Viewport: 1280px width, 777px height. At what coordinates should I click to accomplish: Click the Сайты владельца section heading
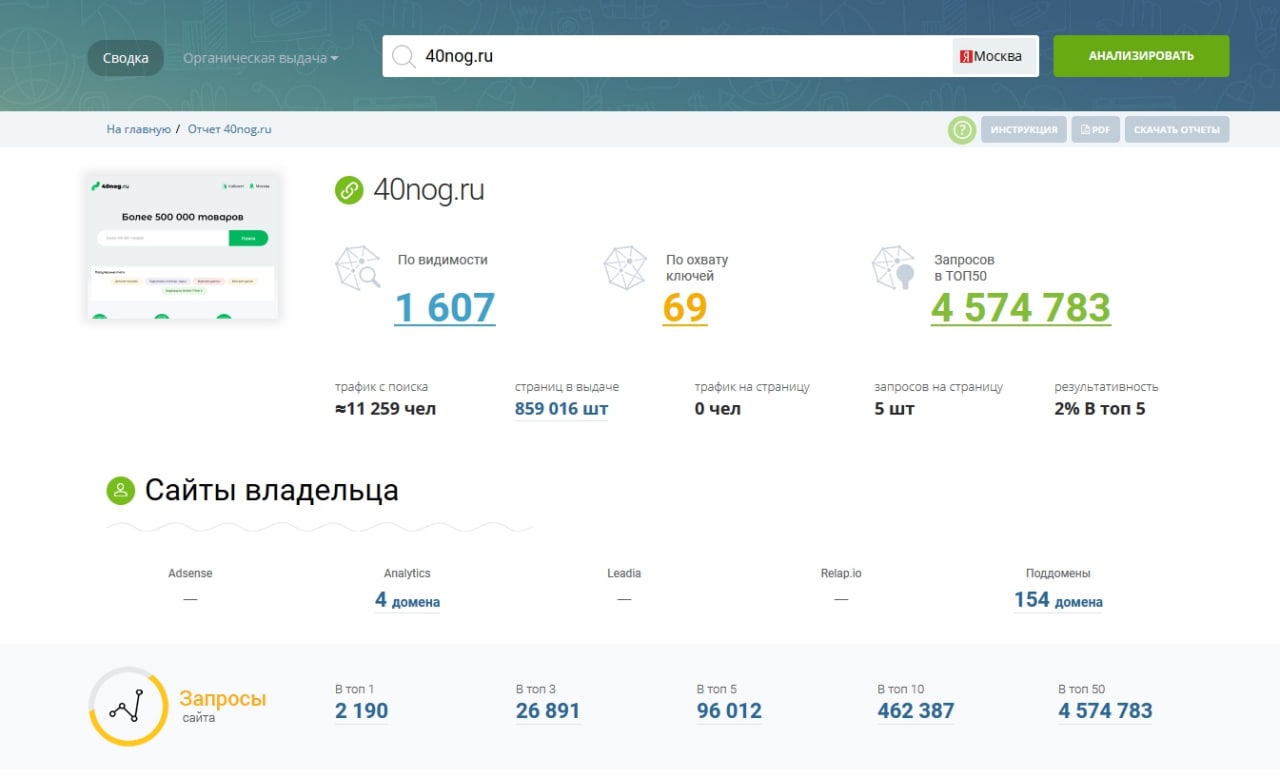tap(272, 490)
